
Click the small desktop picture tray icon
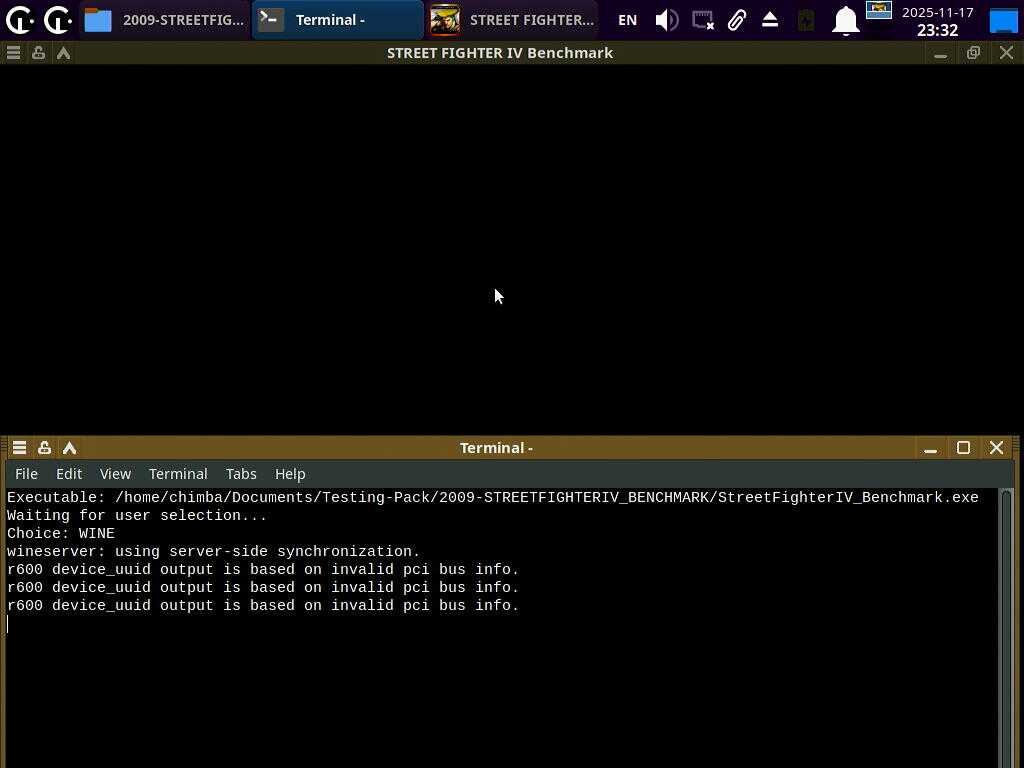[879, 10]
